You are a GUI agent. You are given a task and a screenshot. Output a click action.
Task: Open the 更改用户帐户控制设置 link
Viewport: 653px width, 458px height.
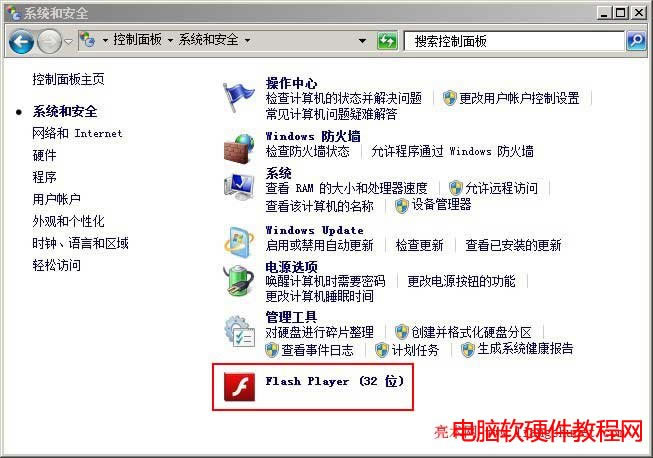click(x=519, y=98)
